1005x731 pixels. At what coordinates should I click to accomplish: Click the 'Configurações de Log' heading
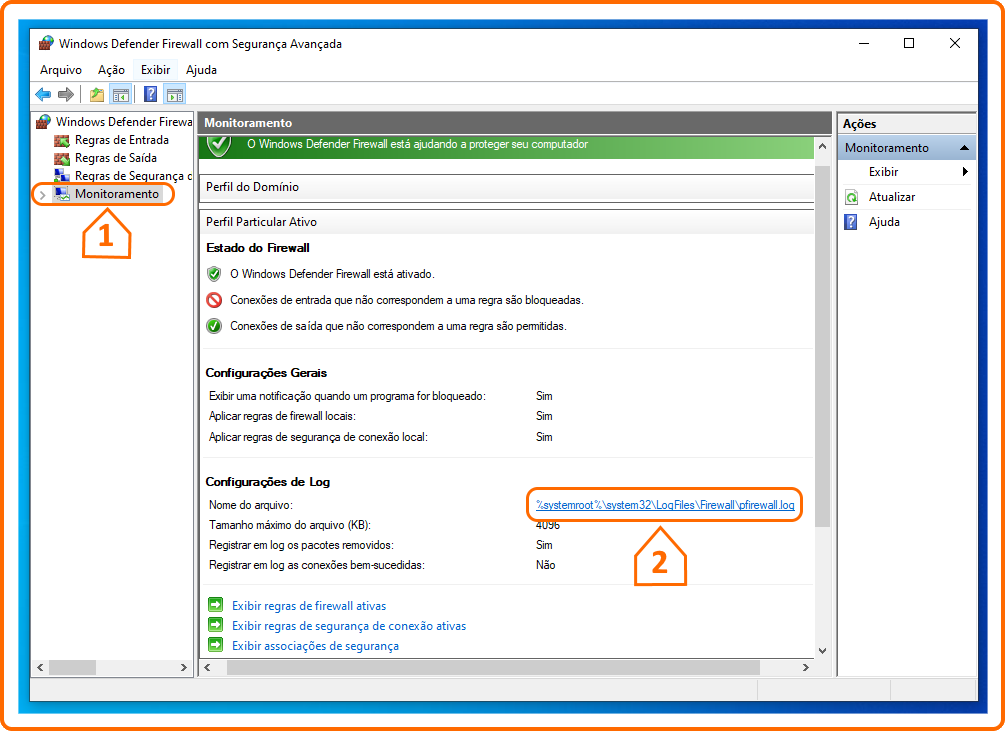tap(267, 482)
